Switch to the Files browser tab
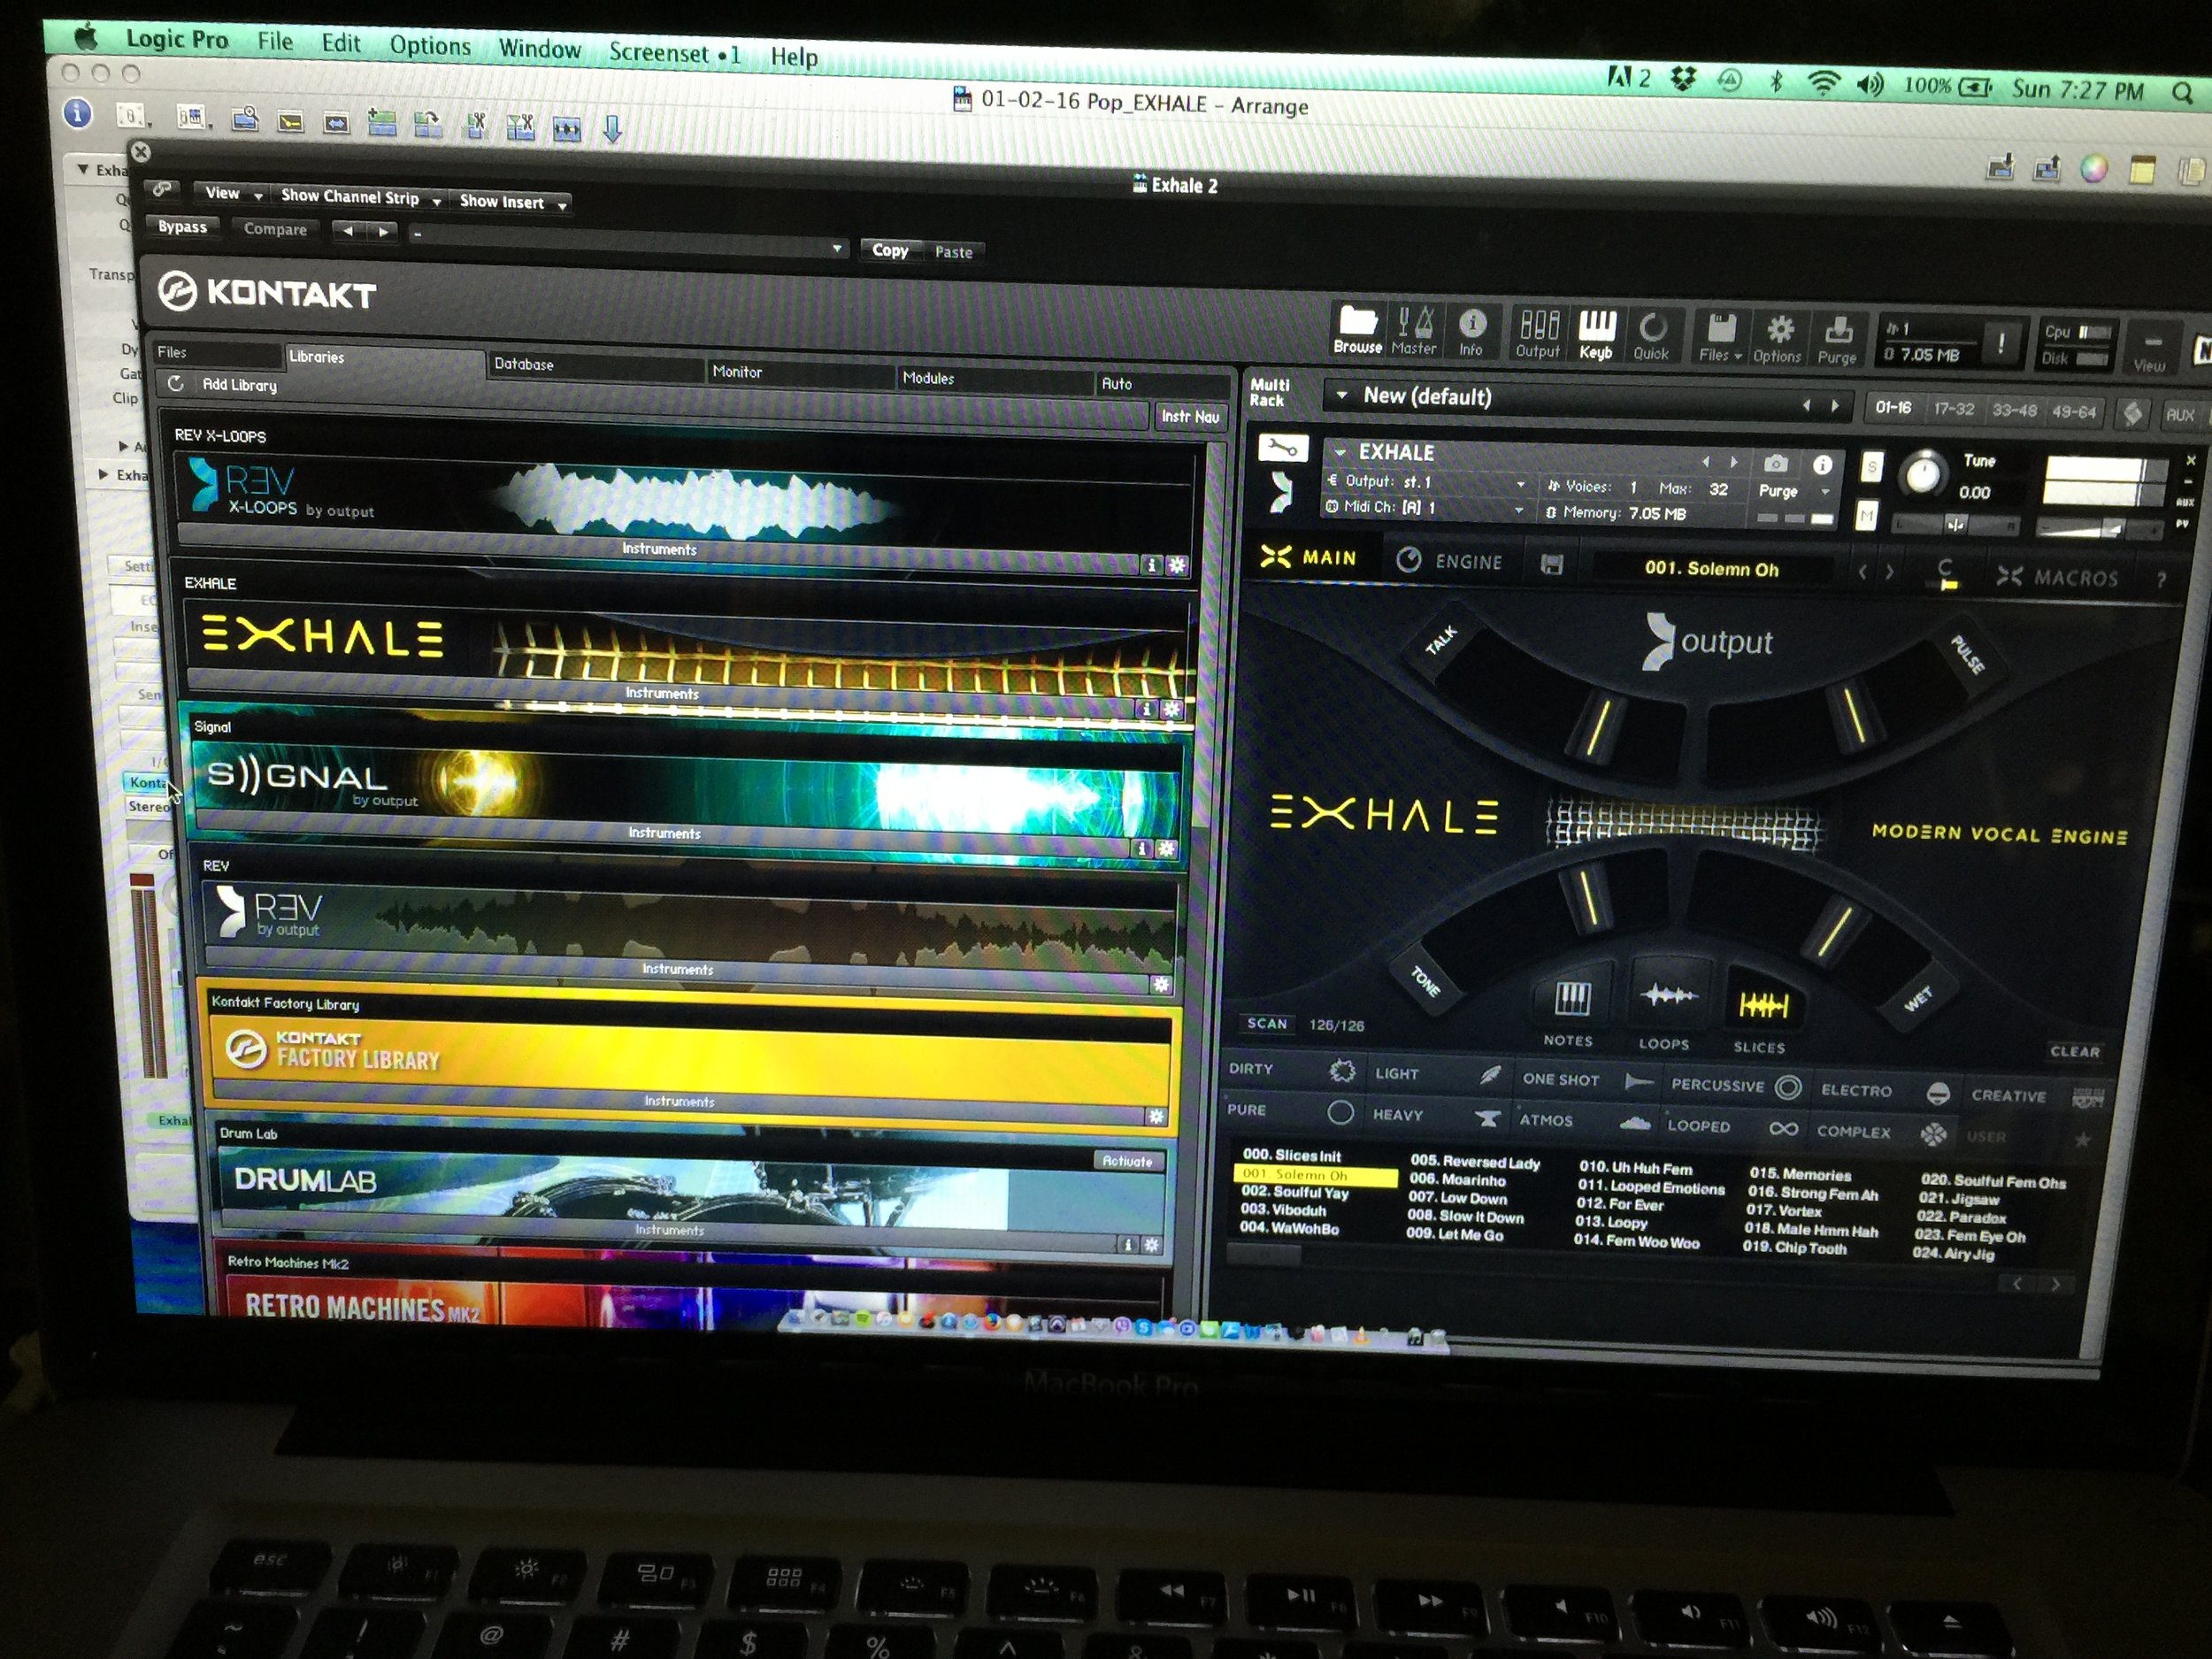This screenshot has width=2212, height=1659. pos(218,352)
